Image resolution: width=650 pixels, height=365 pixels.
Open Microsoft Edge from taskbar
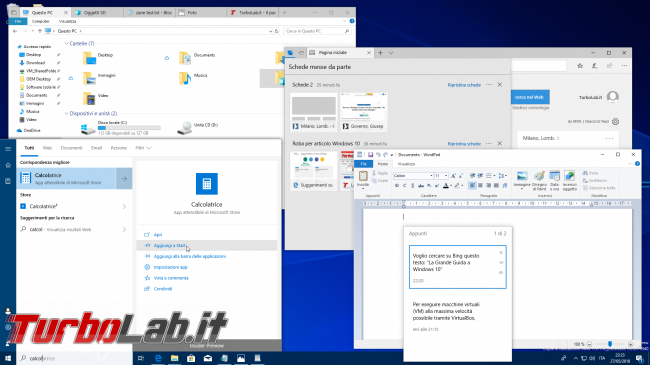coord(158,358)
